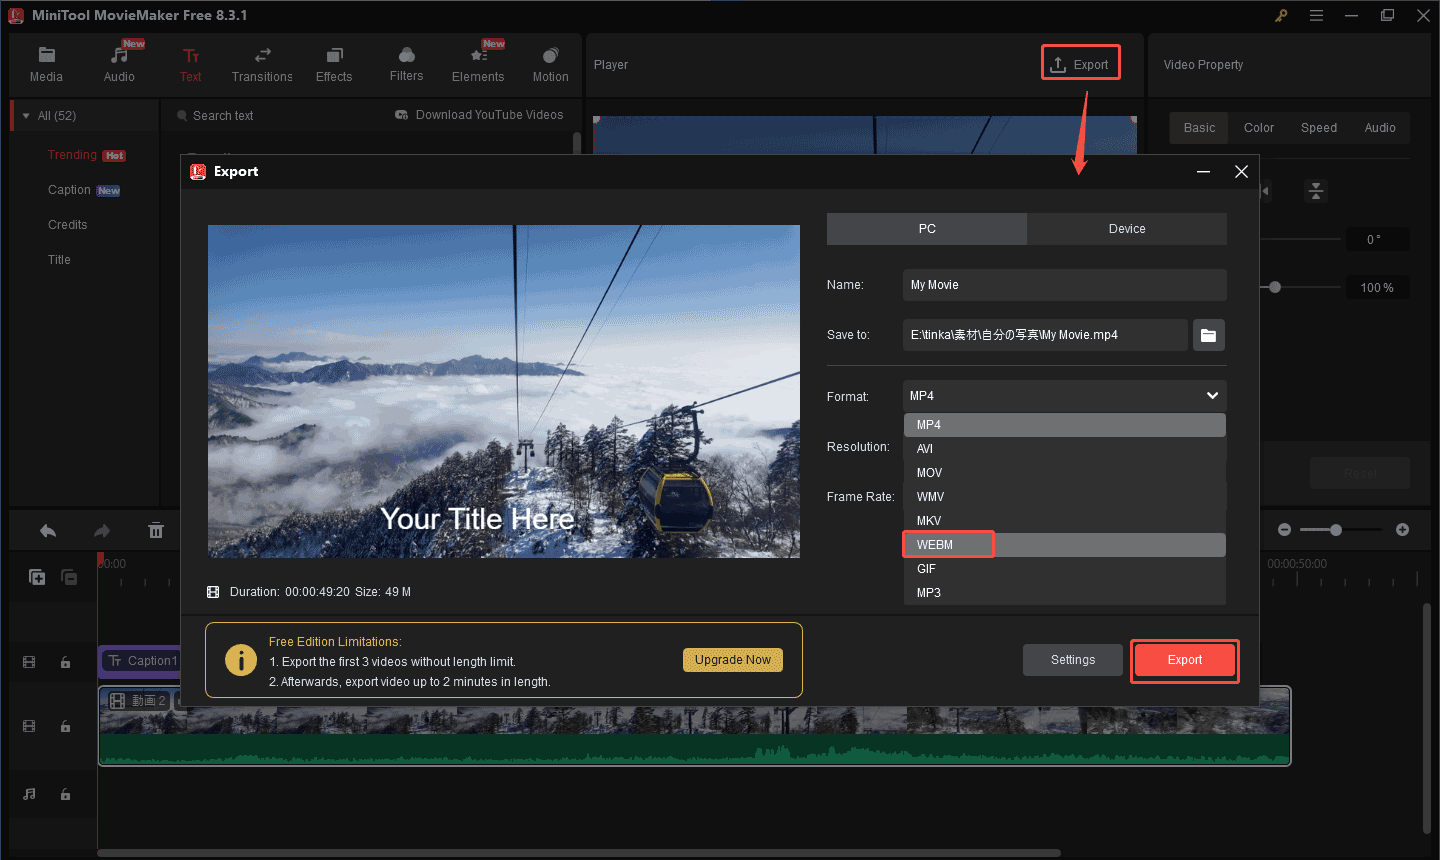This screenshot has height=860, width=1440.
Task: Open export Settings button
Action: [1072, 660]
